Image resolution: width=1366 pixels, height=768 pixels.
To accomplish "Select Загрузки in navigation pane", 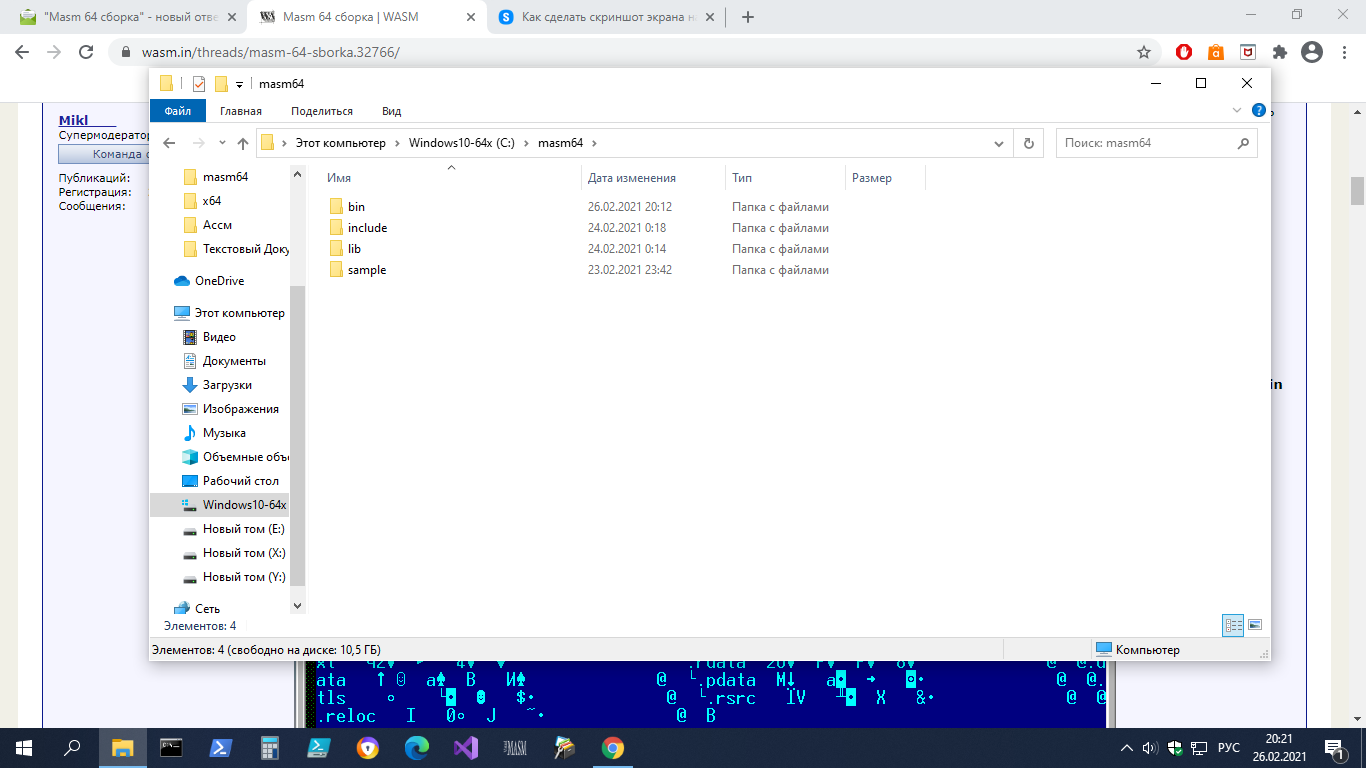I will [x=227, y=385].
